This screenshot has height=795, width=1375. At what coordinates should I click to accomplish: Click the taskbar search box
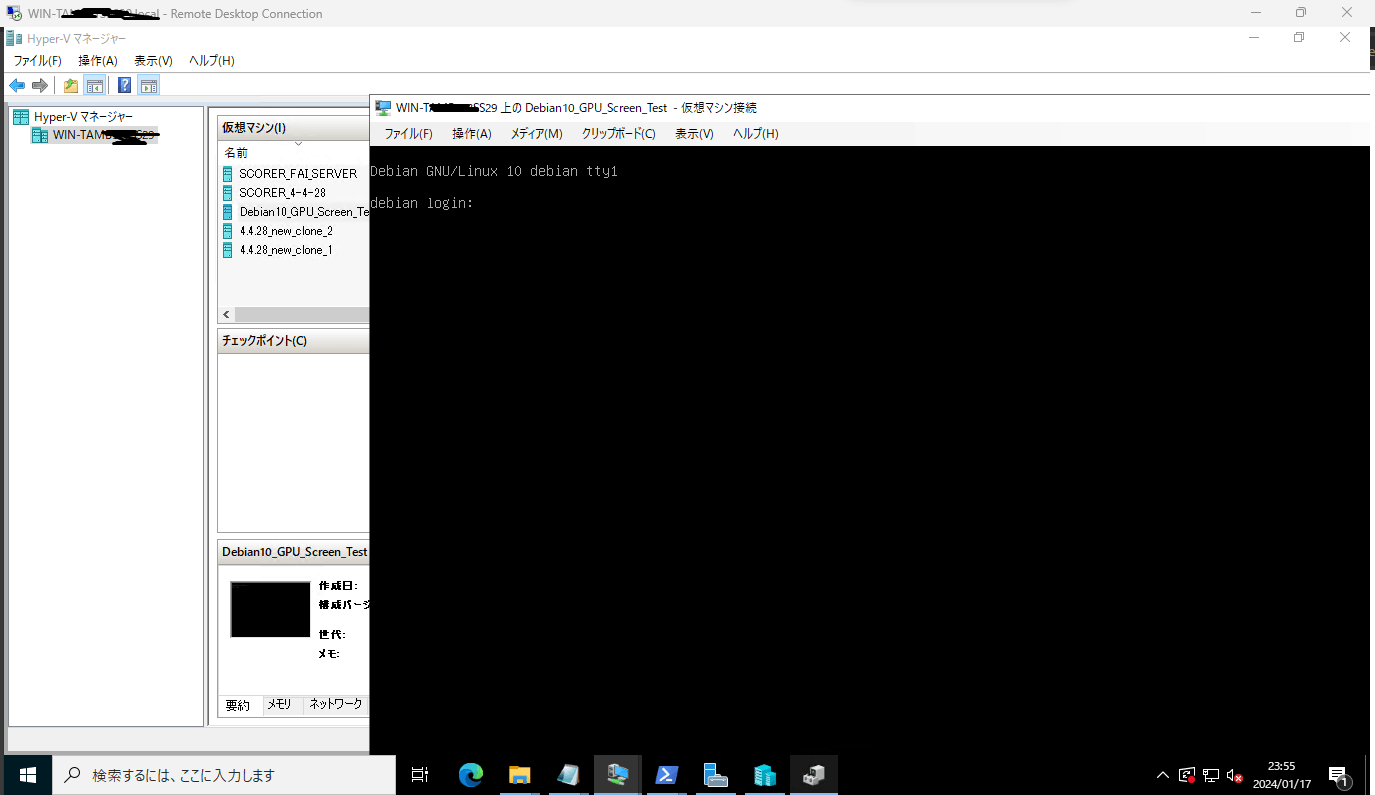point(223,775)
